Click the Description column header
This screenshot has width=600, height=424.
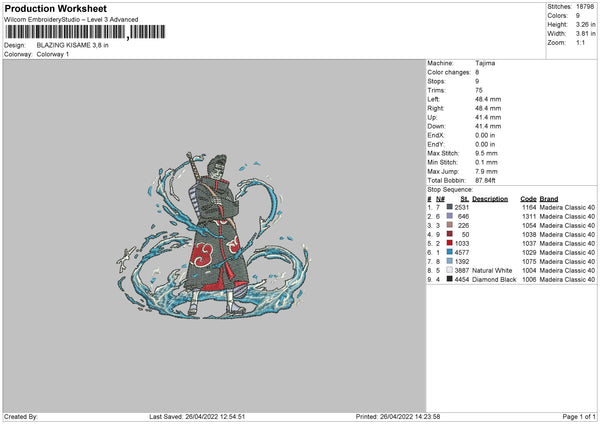490,199
